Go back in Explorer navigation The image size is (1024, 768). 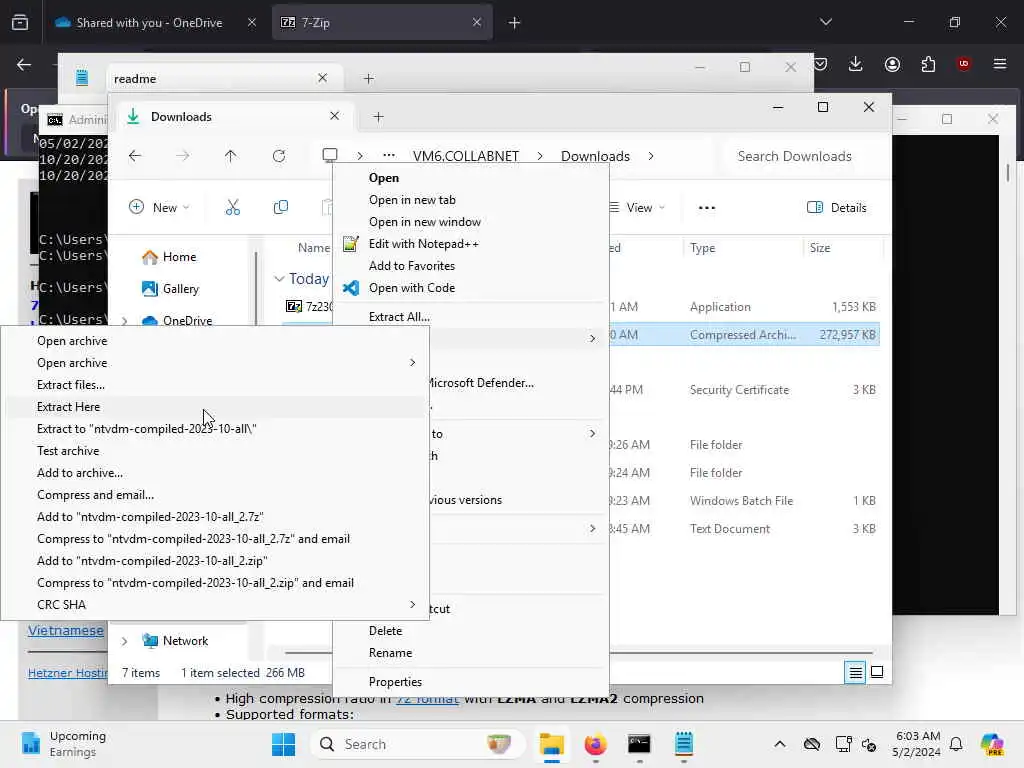pyautogui.click(x=135, y=156)
